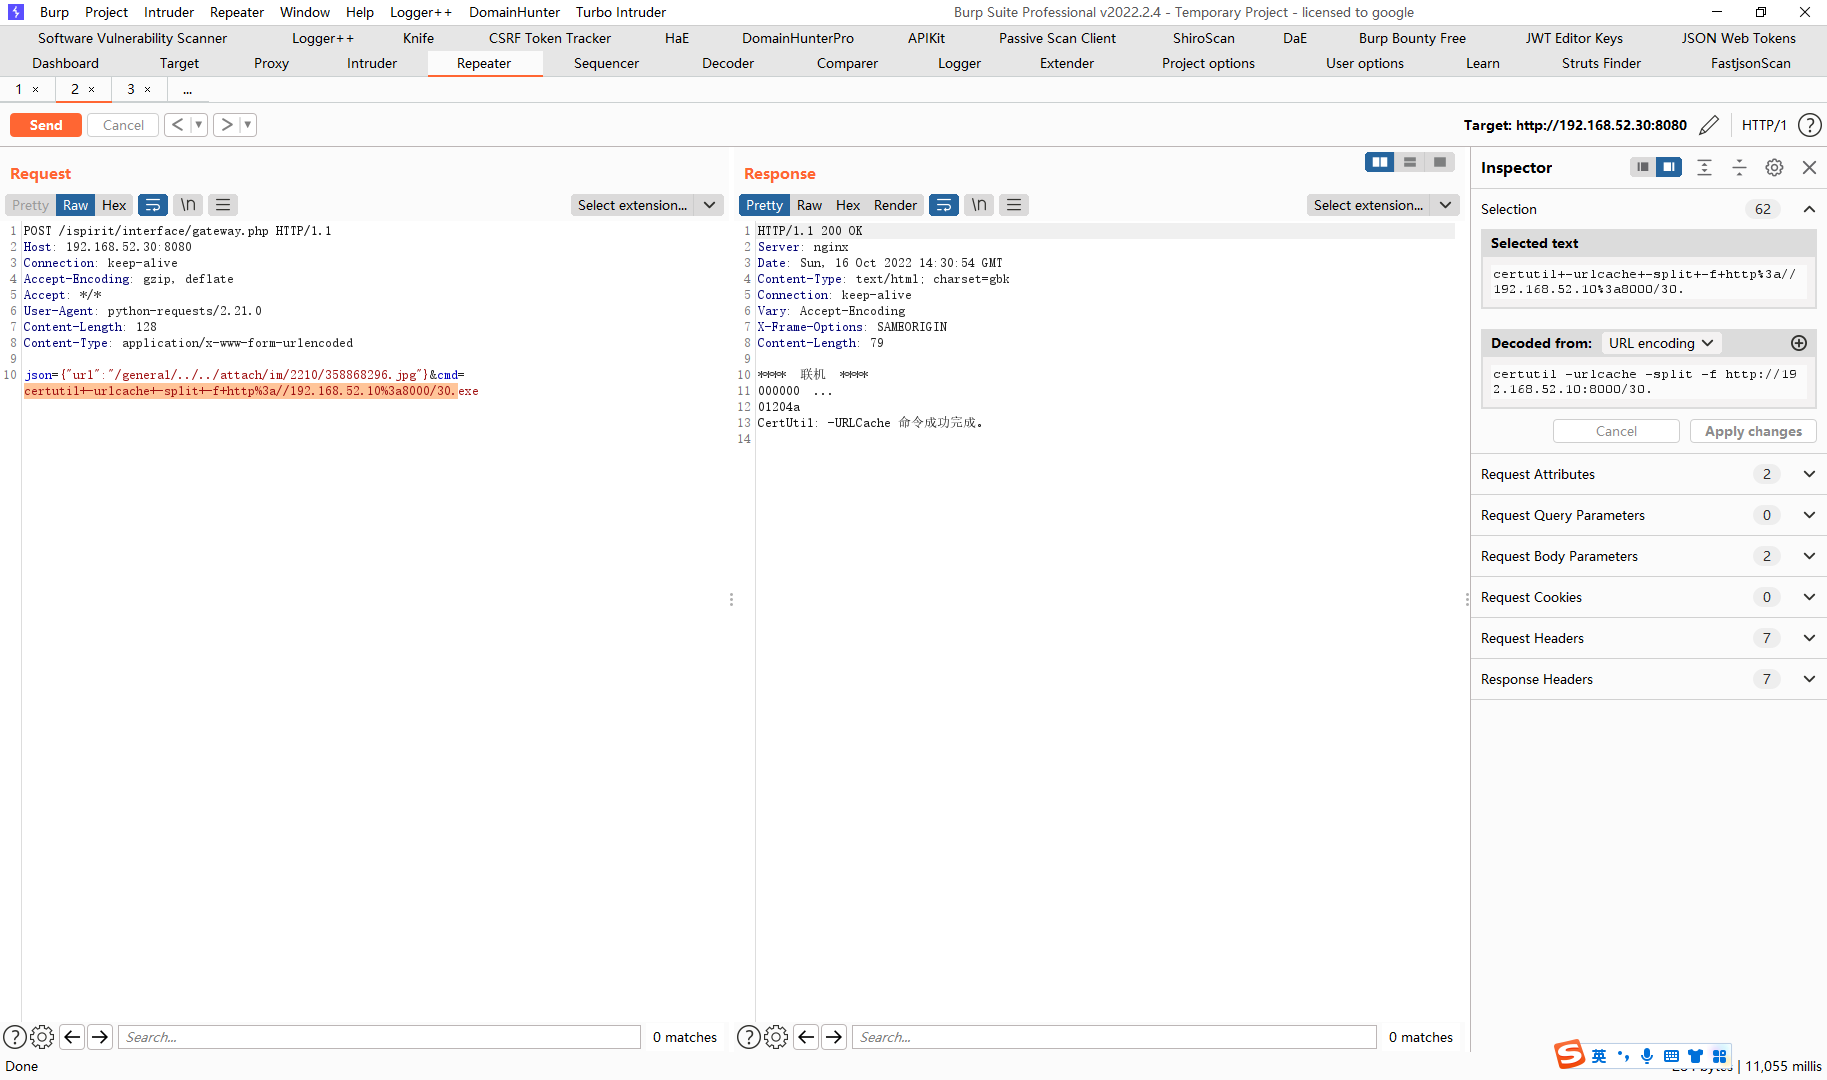This screenshot has height=1080, width=1827.
Task: Open Response Select extension dropdown
Action: (1383, 205)
